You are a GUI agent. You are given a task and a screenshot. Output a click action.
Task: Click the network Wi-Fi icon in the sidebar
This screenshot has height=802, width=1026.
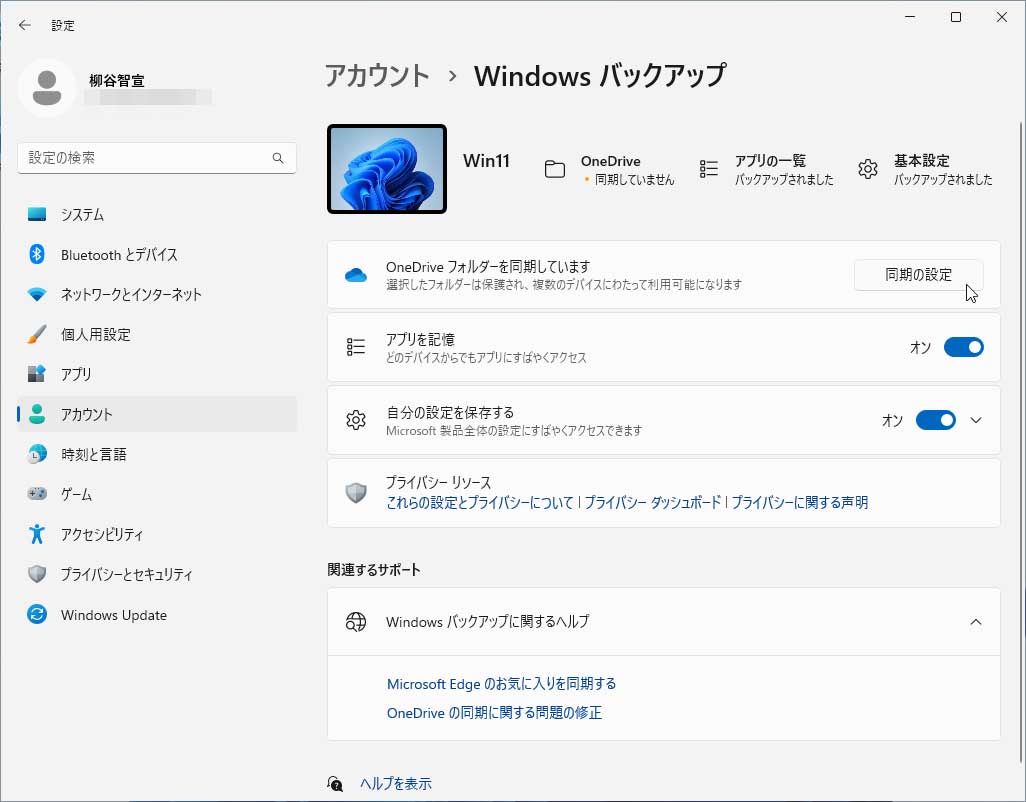coord(37,294)
